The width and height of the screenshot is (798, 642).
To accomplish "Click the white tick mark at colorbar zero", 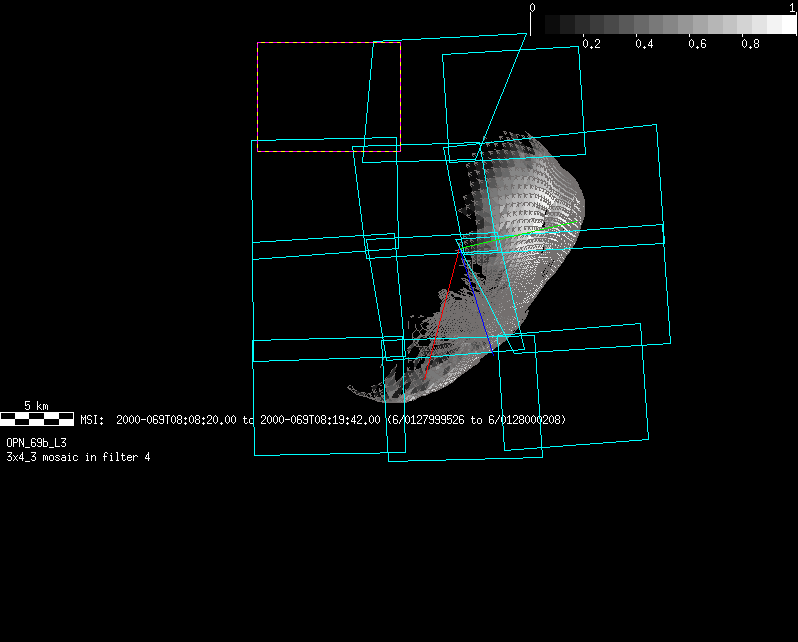I will [x=530, y=24].
